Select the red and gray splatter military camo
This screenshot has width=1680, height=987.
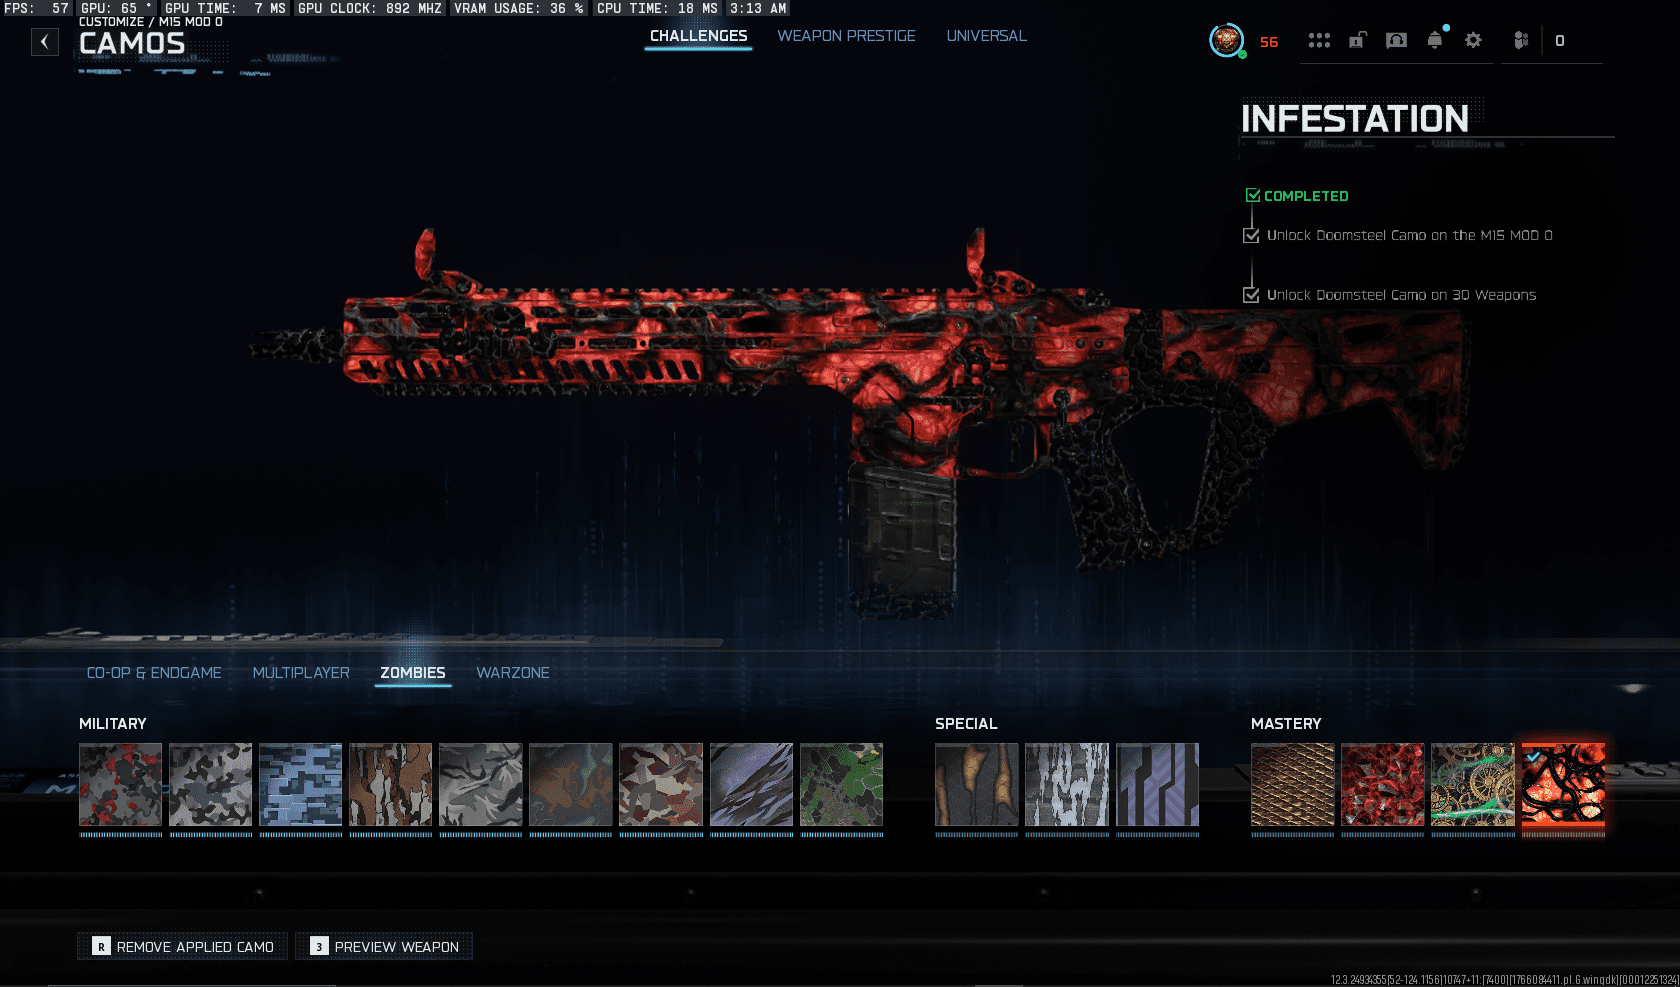[120, 784]
